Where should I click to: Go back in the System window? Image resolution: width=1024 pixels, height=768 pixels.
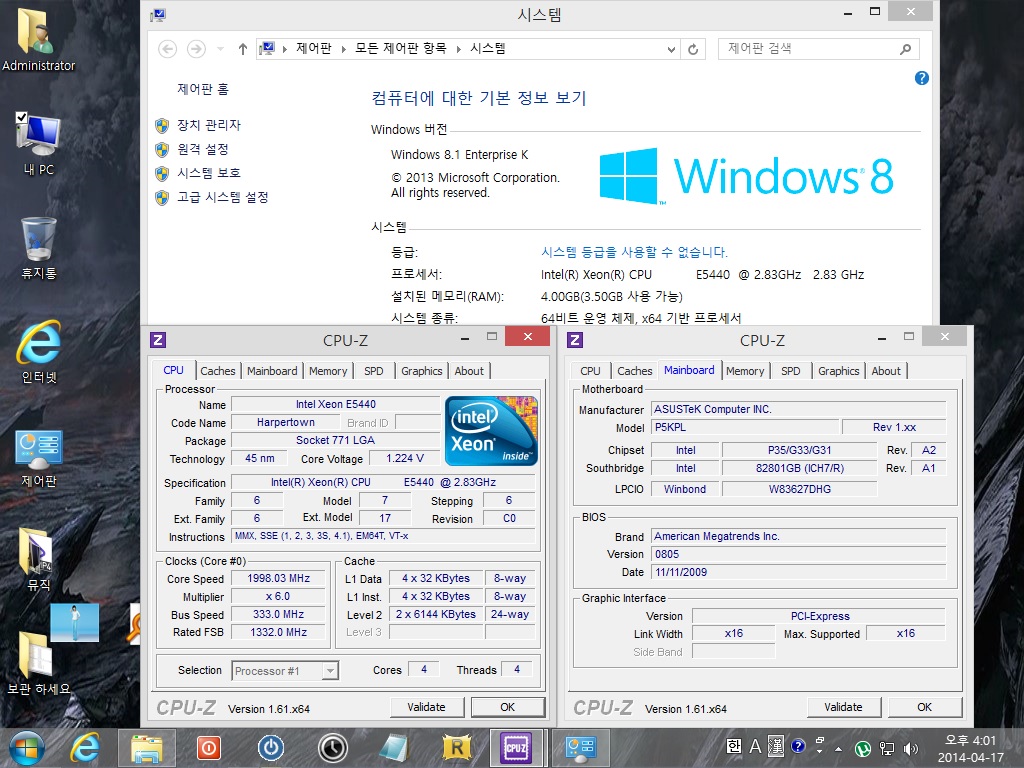pos(167,49)
